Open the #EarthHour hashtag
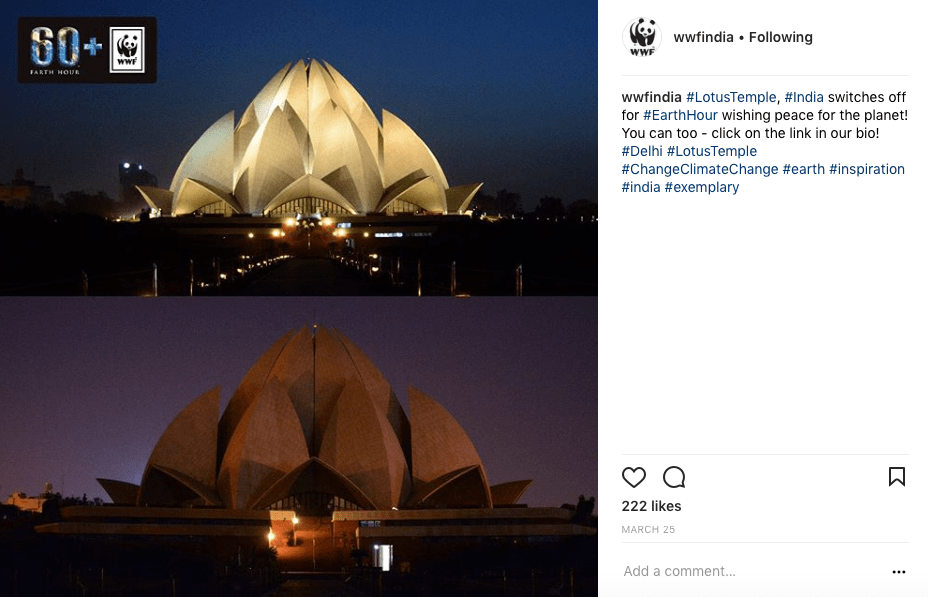Viewport: 928px width, 597px height. (x=680, y=115)
